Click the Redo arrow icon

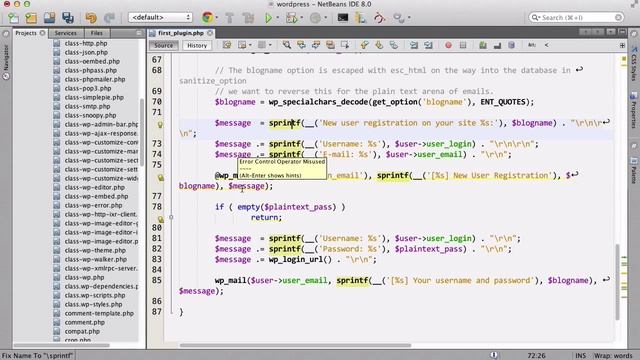109,18
